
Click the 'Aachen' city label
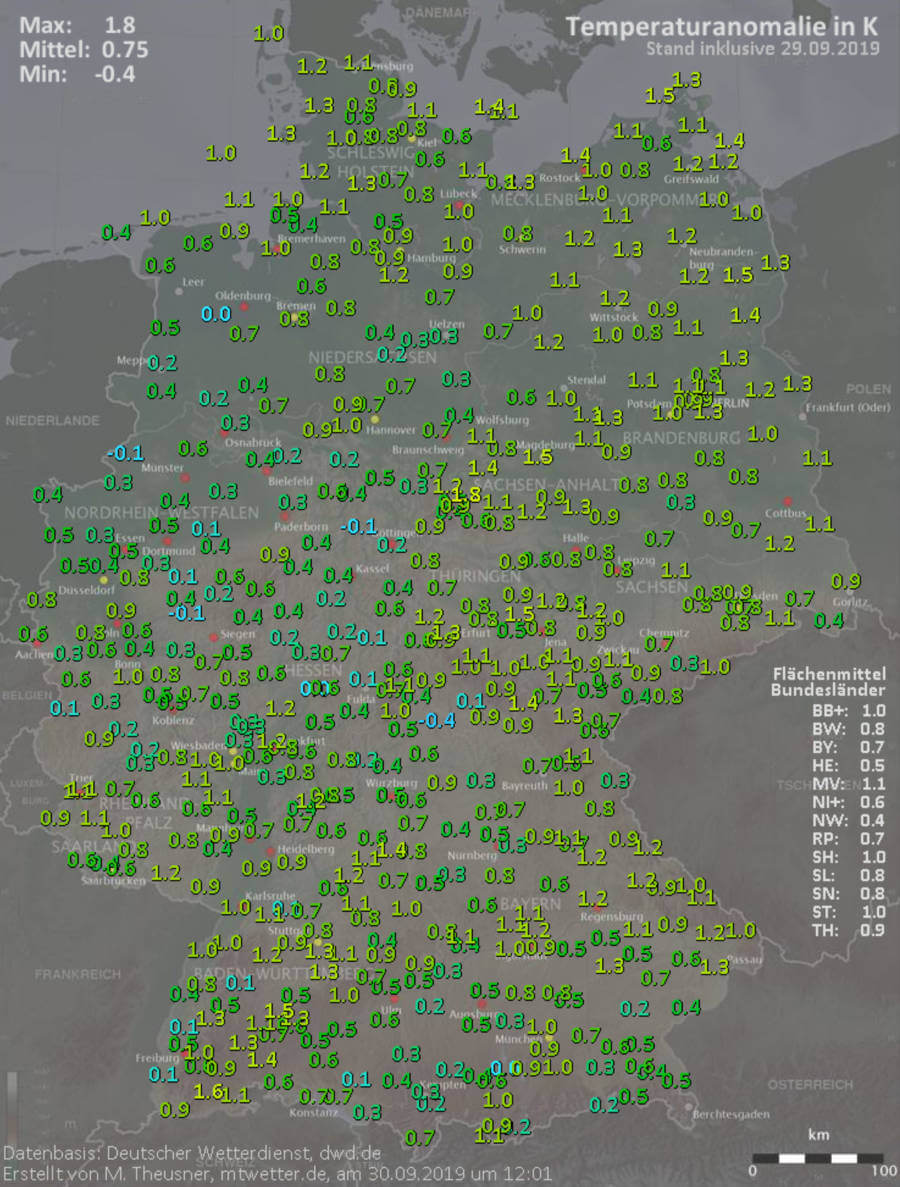pyautogui.click(x=34, y=654)
